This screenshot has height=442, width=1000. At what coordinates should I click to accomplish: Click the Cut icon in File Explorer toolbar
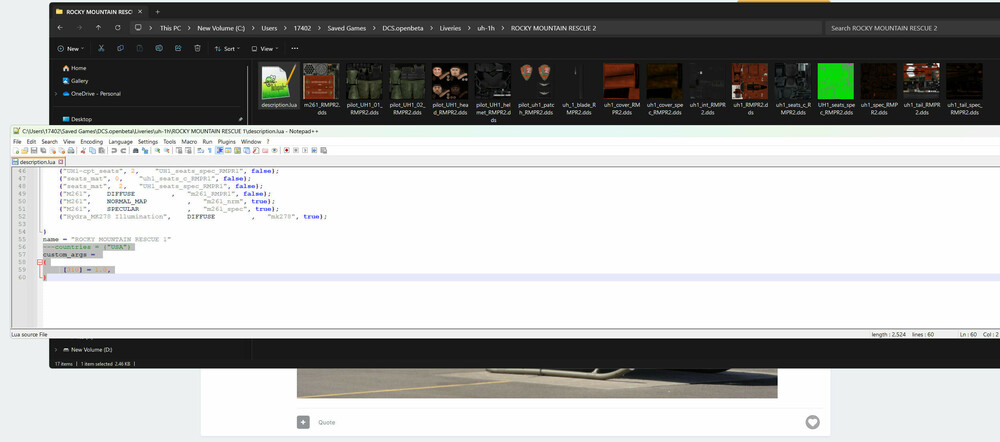[x=101, y=48]
